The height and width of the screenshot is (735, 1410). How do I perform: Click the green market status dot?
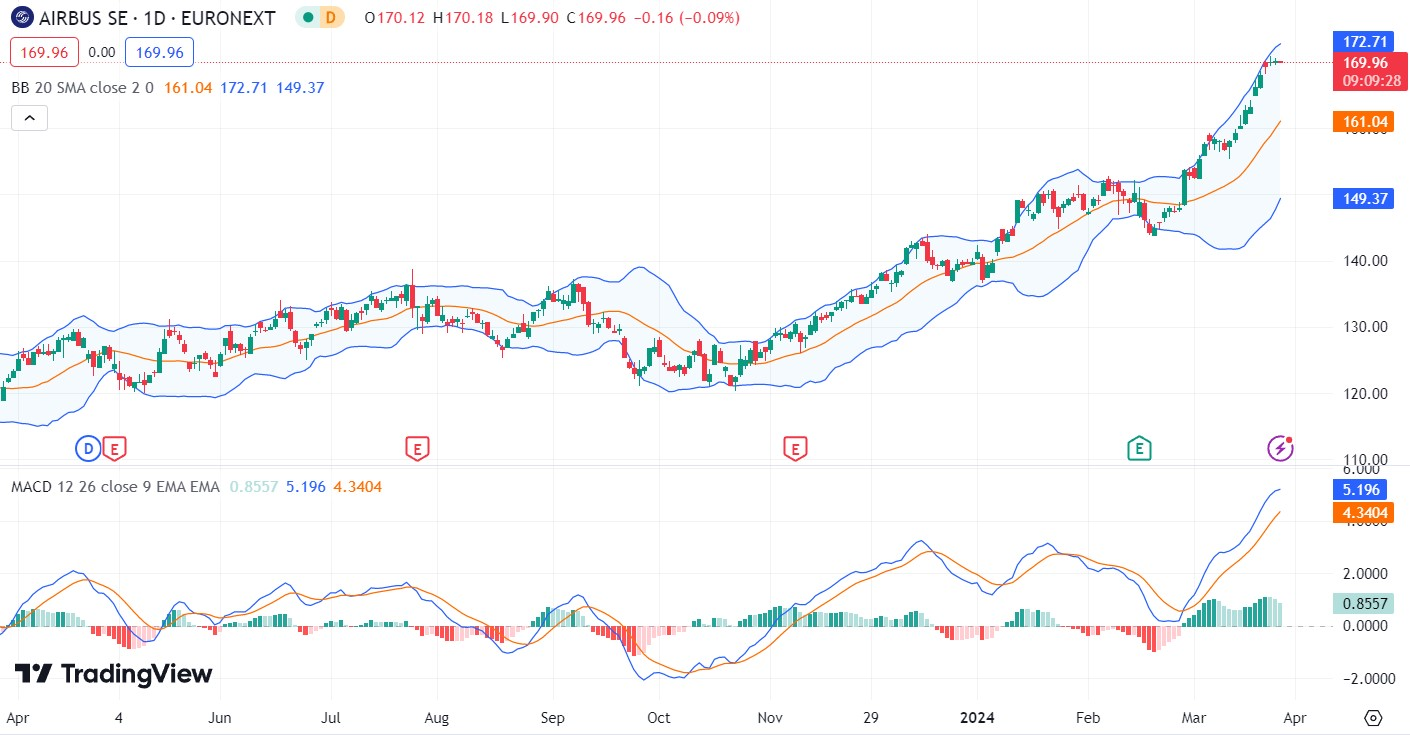click(x=309, y=18)
